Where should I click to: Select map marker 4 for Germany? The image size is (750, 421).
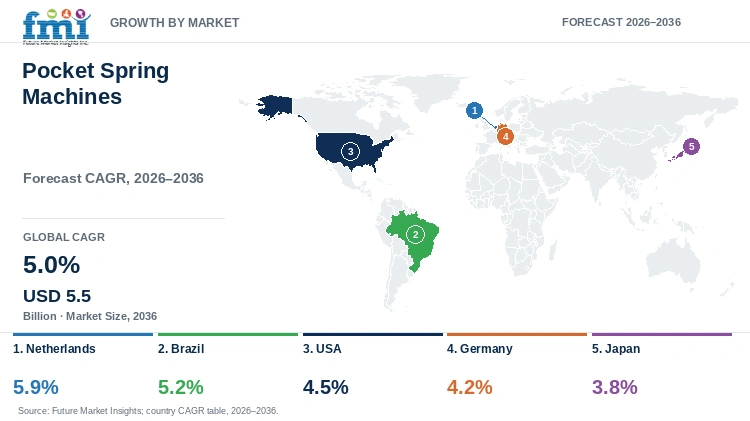click(x=505, y=136)
